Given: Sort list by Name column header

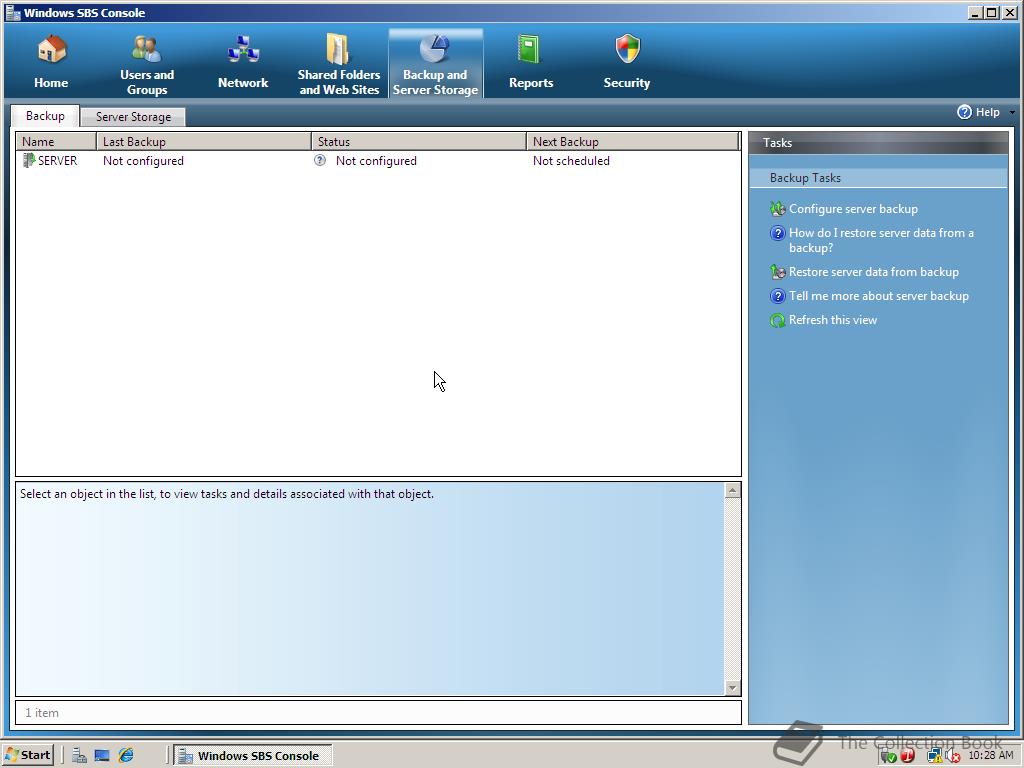Looking at the screenshot, I should (56, 142).
